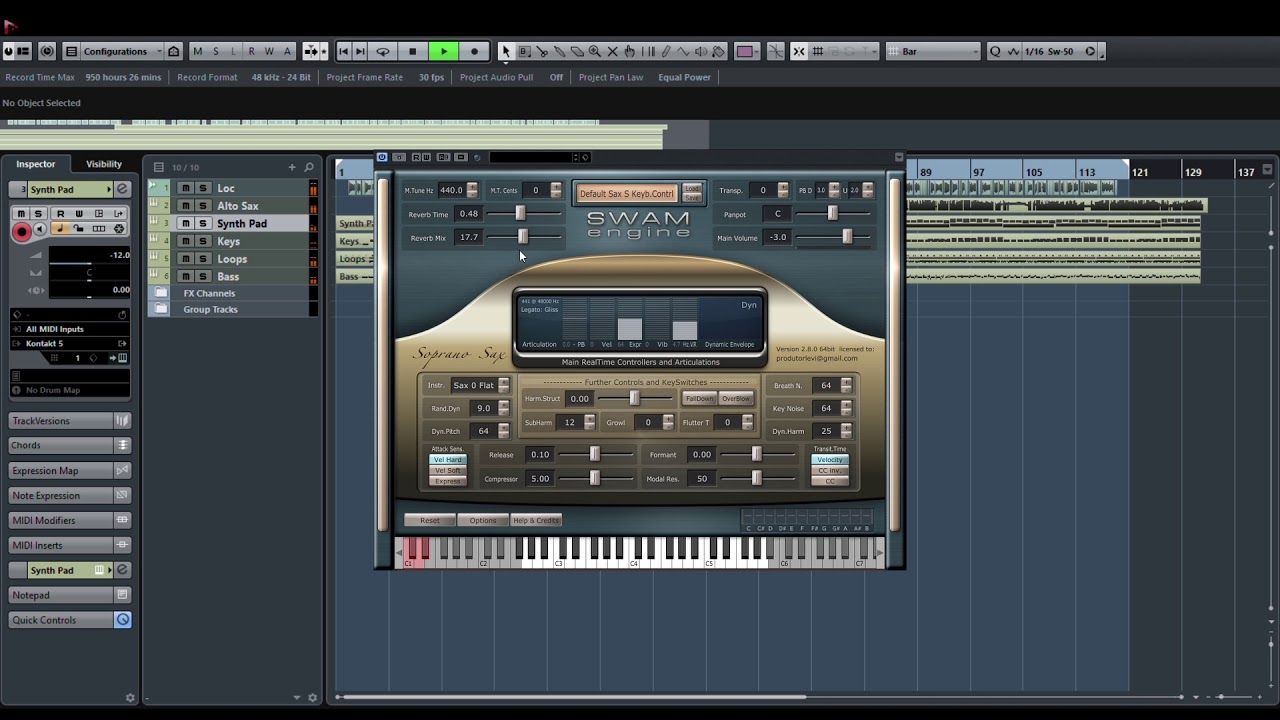
Task: Select the Range Selection tool
Action: tap(524, 52)
